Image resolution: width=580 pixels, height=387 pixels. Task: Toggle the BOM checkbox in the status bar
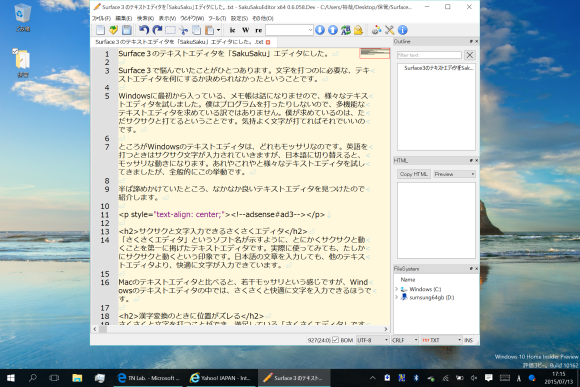(335, 340)
